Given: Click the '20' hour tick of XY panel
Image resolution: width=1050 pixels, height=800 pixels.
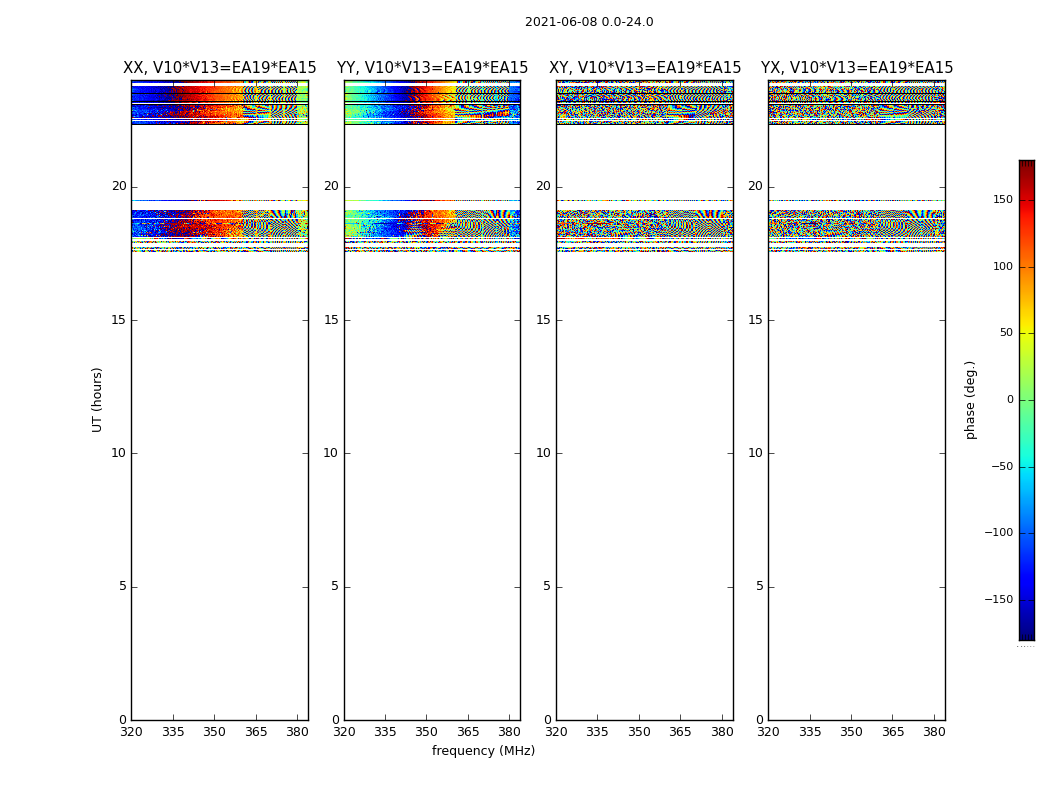Looking at the screenshot, I should click(544, 186).
